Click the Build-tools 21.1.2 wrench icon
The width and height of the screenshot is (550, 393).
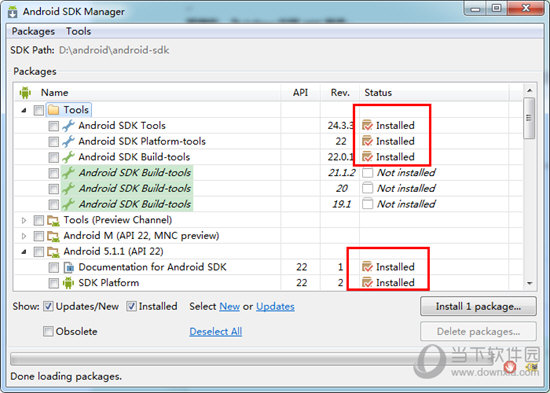[68, 173]
